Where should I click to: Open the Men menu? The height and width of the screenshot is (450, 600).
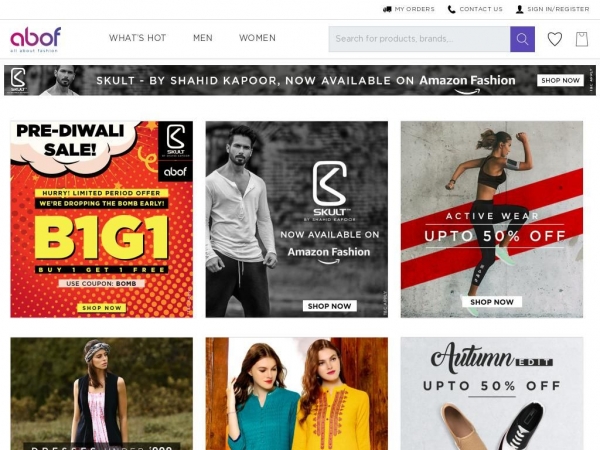(203, 38)
